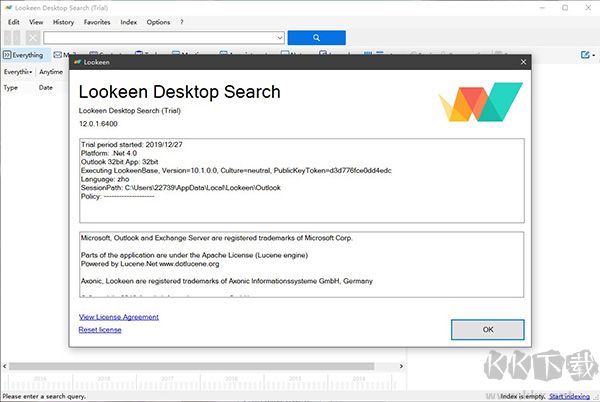Open the Options menu
The height and width of the screenshot is (402, 600).
(158, 21)
